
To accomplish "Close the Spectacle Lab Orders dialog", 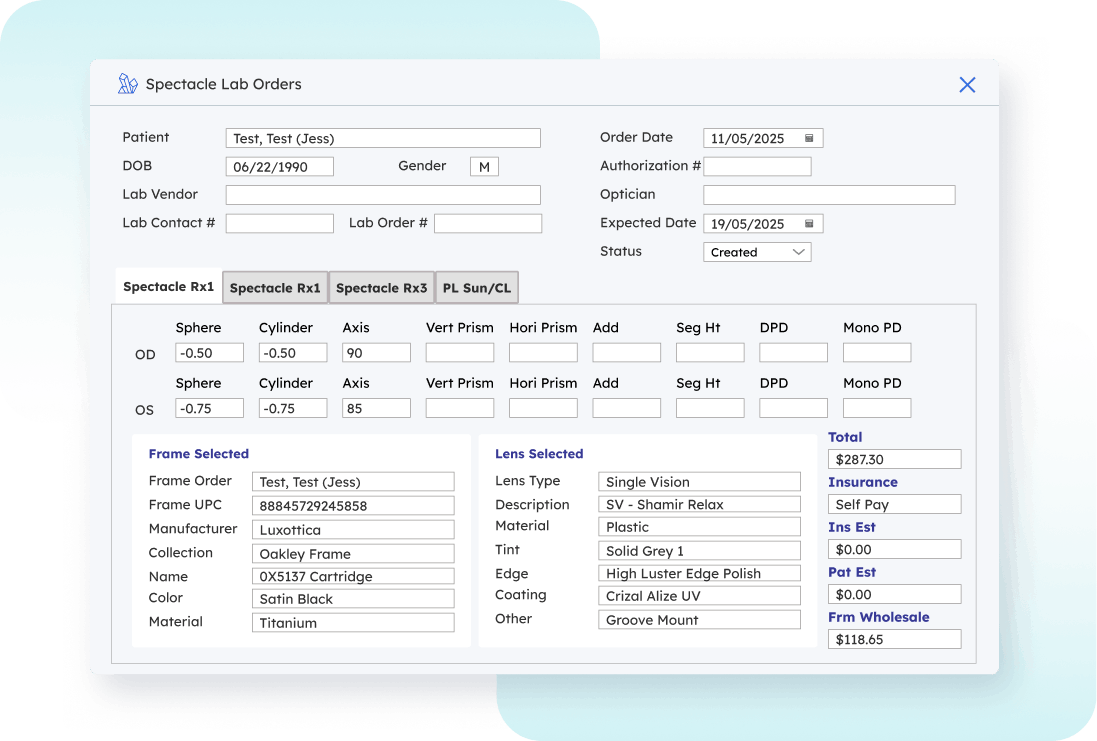I will click(x=967, y=85).
